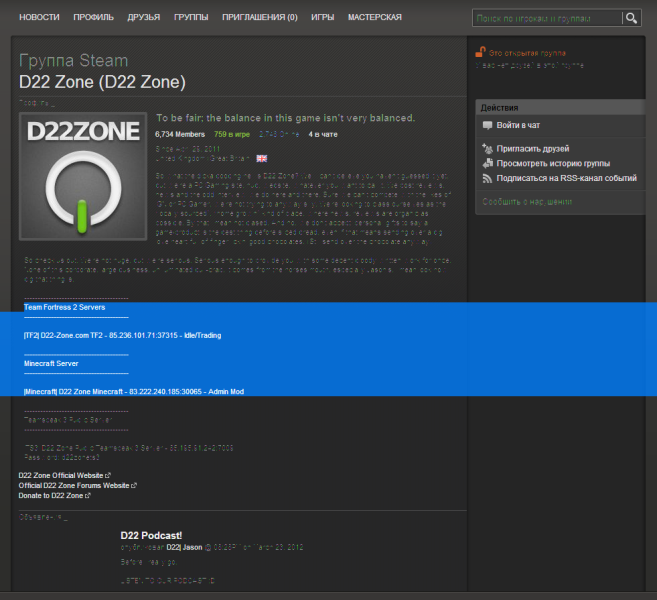Click external link icon beside Donate link

tap(88, 495)
